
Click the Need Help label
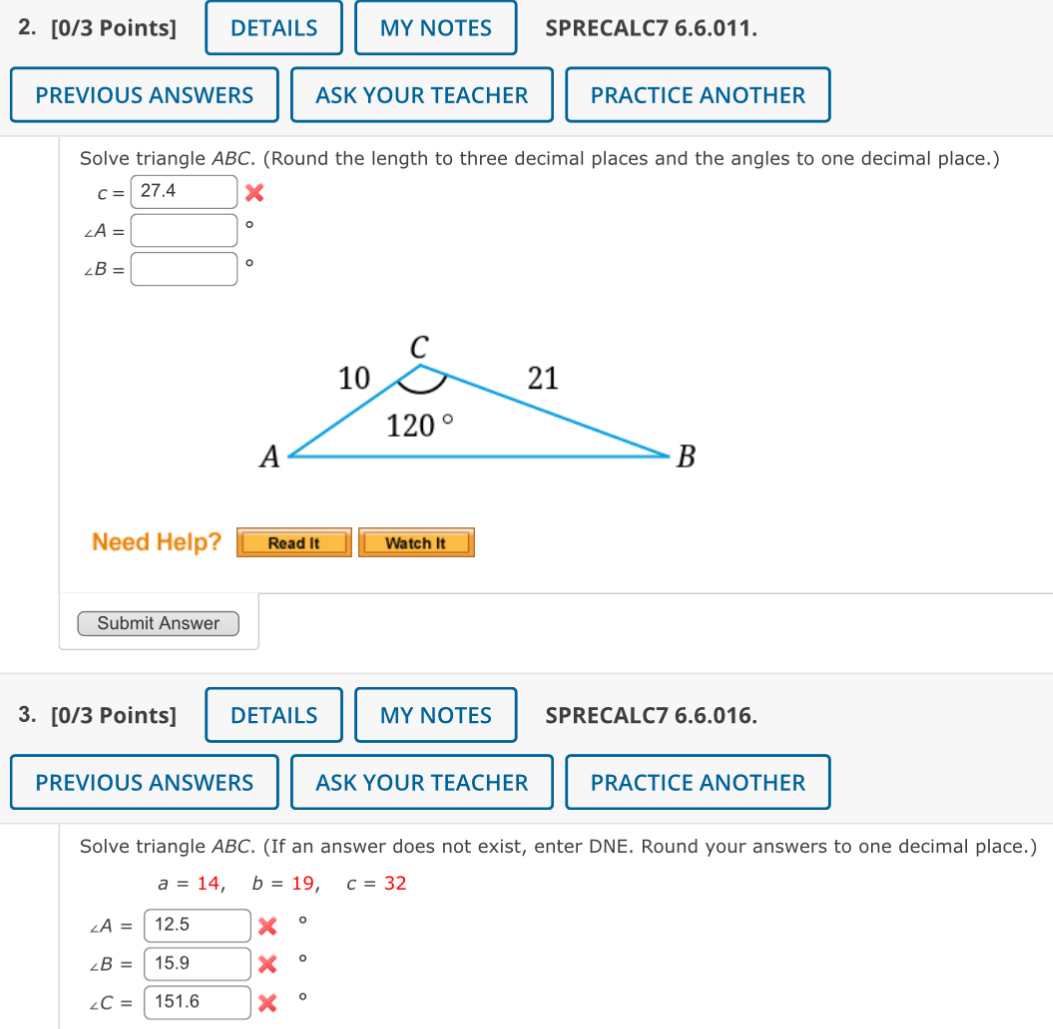point(155,542)
